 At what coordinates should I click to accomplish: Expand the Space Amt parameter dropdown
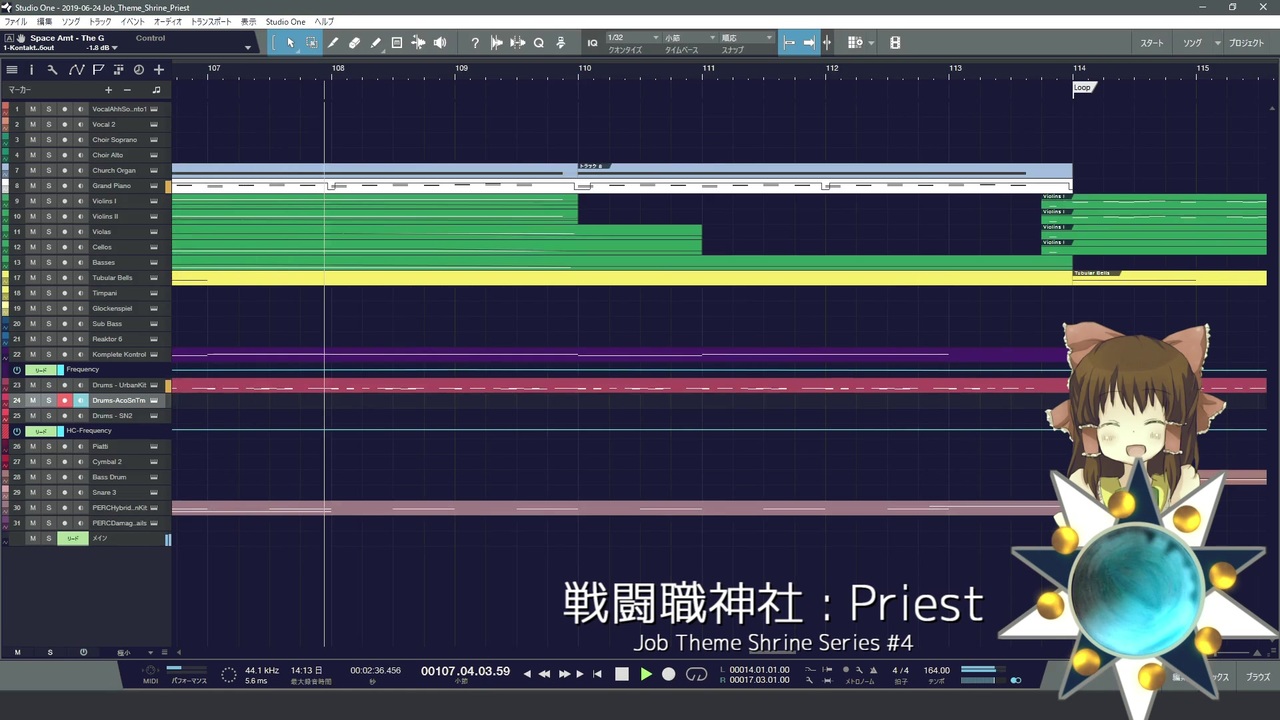(x=248, y=47)
